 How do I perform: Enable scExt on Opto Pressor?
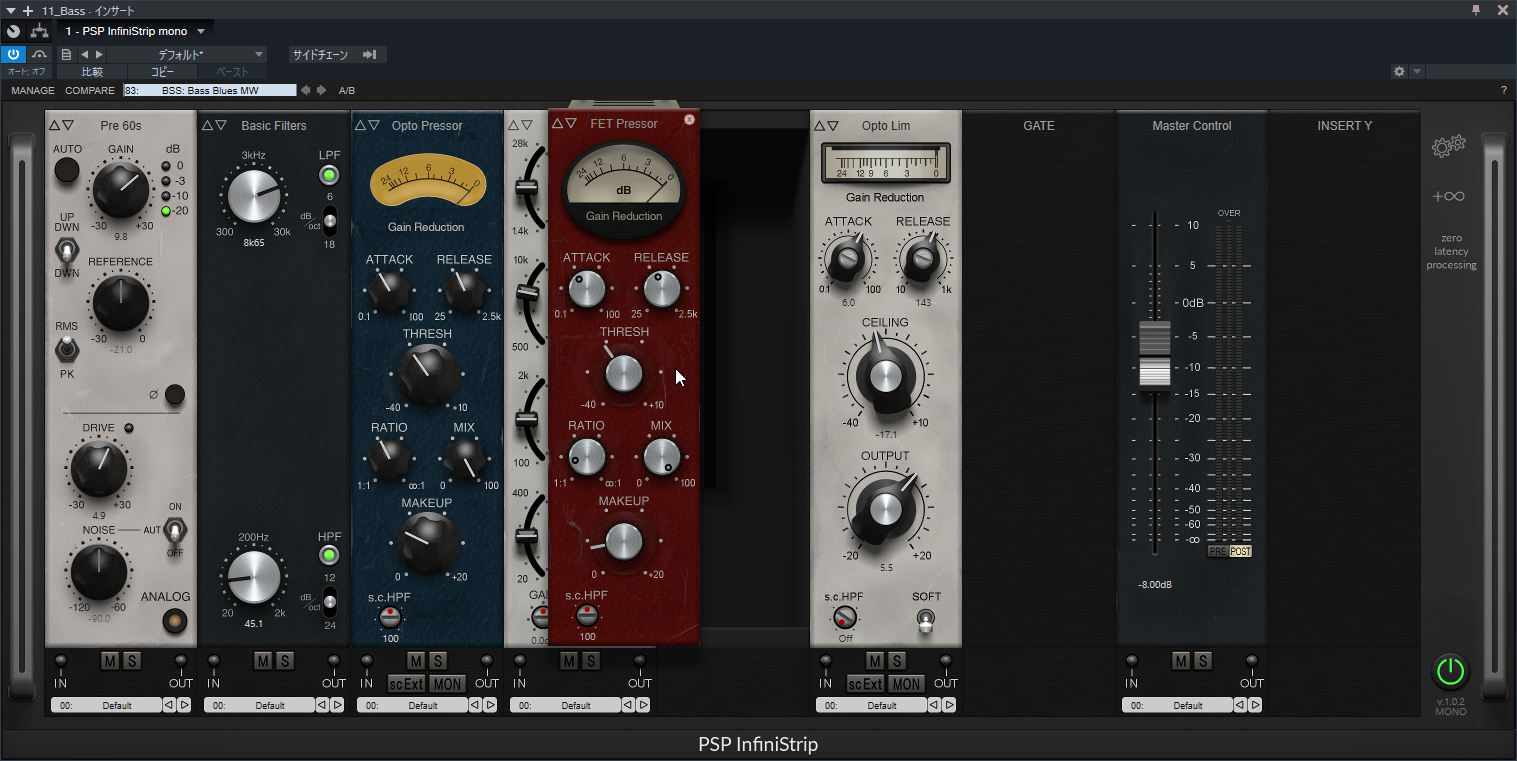point(407,684)
